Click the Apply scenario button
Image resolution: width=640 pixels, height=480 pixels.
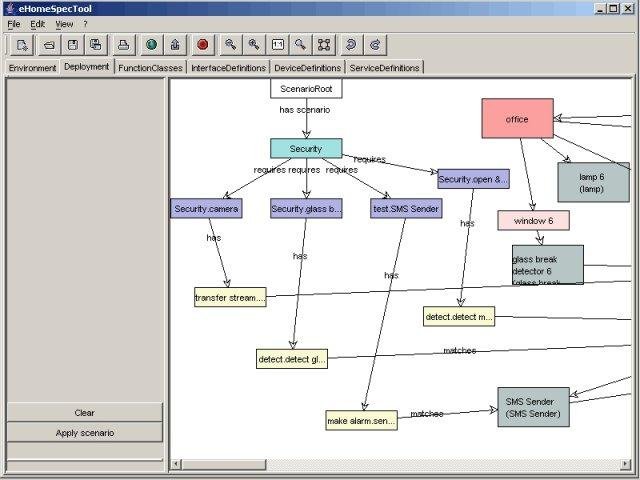click(x=84, y=433)
